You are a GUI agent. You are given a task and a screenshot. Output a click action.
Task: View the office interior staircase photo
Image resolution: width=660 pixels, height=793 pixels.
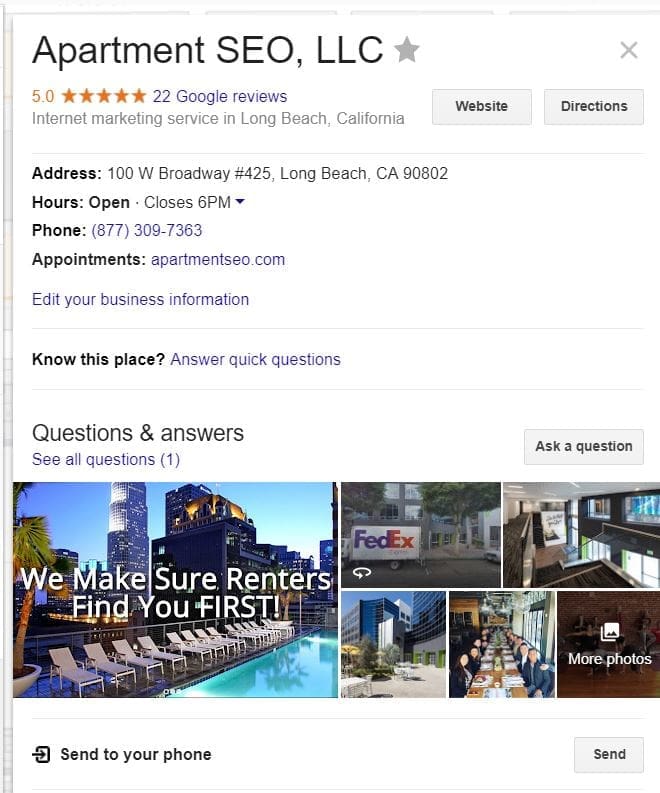click(582, 535)
